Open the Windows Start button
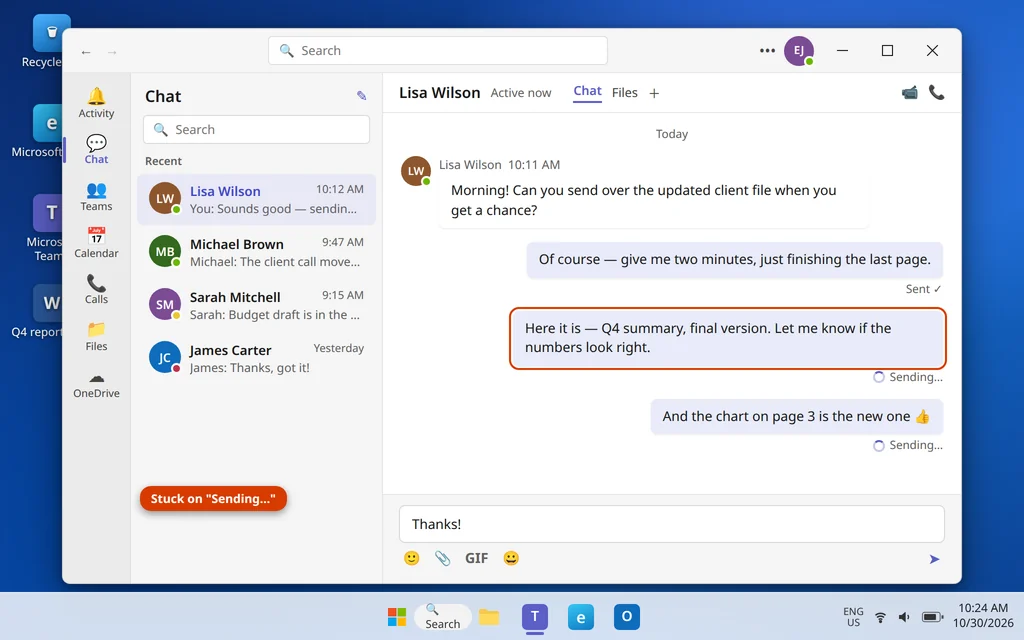The width and height of the screenshot is (1024, 640). tap(397, 616)
